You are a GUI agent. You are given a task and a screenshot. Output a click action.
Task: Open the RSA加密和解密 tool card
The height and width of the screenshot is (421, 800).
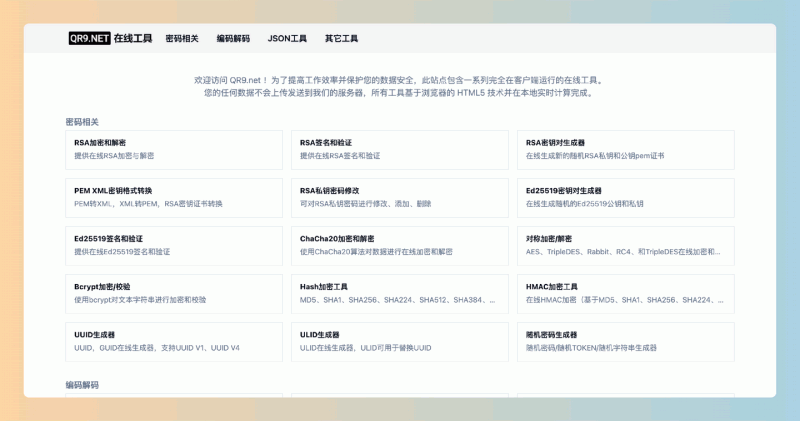tap(174, 150)
